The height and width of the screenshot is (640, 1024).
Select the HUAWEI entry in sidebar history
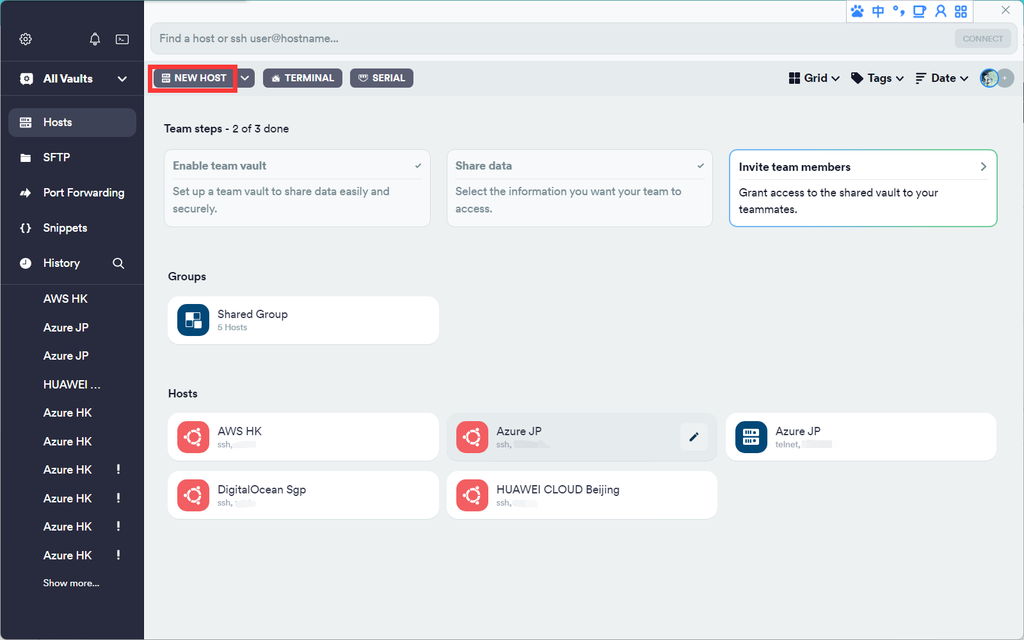[72, 385]
